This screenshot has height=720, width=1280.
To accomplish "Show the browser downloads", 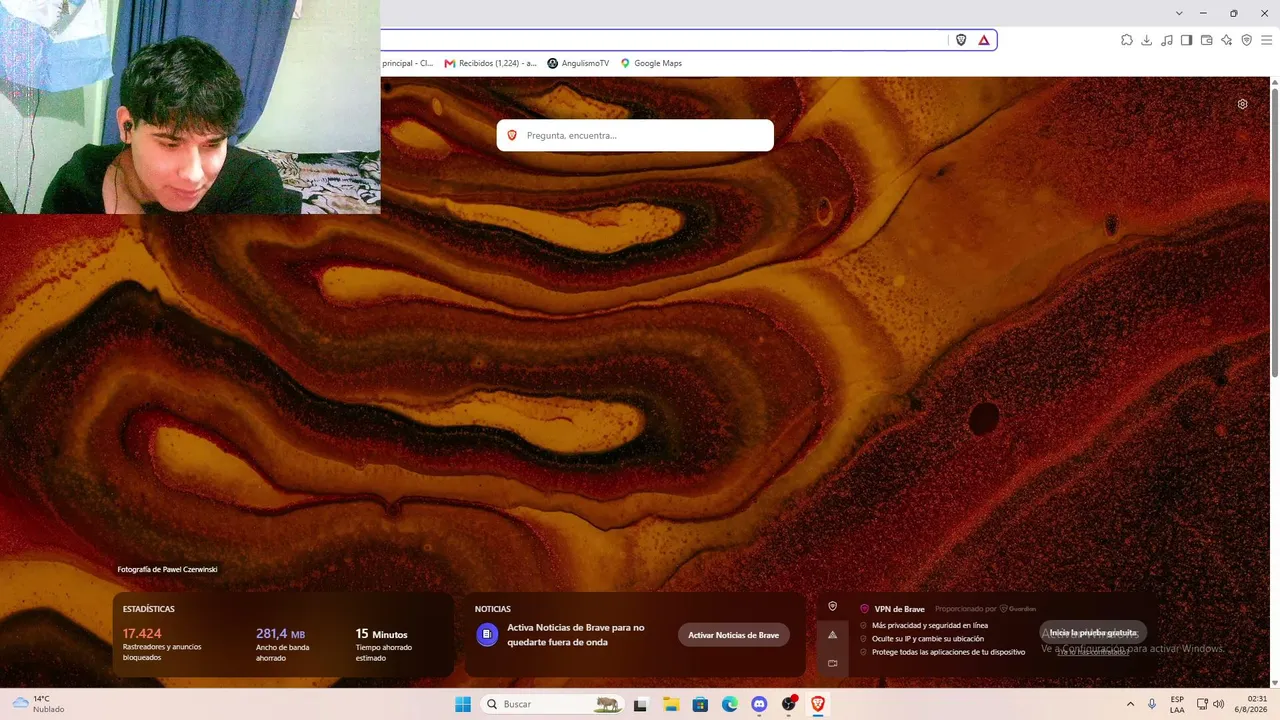I will coord(1147,40).
